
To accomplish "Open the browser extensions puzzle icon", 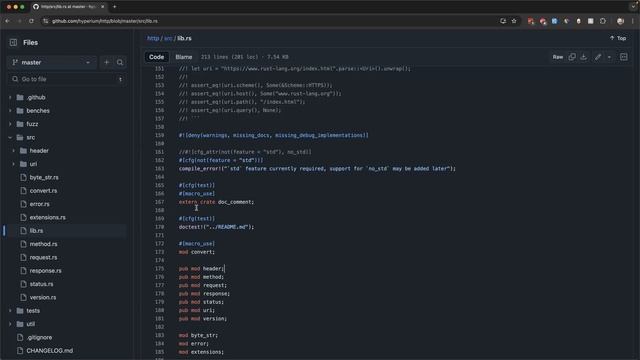I will 603,21.
